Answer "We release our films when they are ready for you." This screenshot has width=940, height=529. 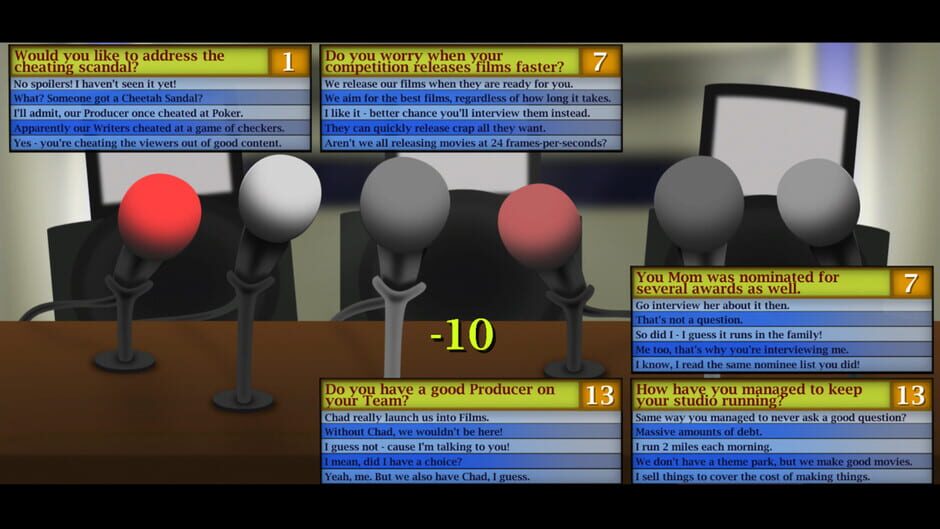click(x=471, y=84)
